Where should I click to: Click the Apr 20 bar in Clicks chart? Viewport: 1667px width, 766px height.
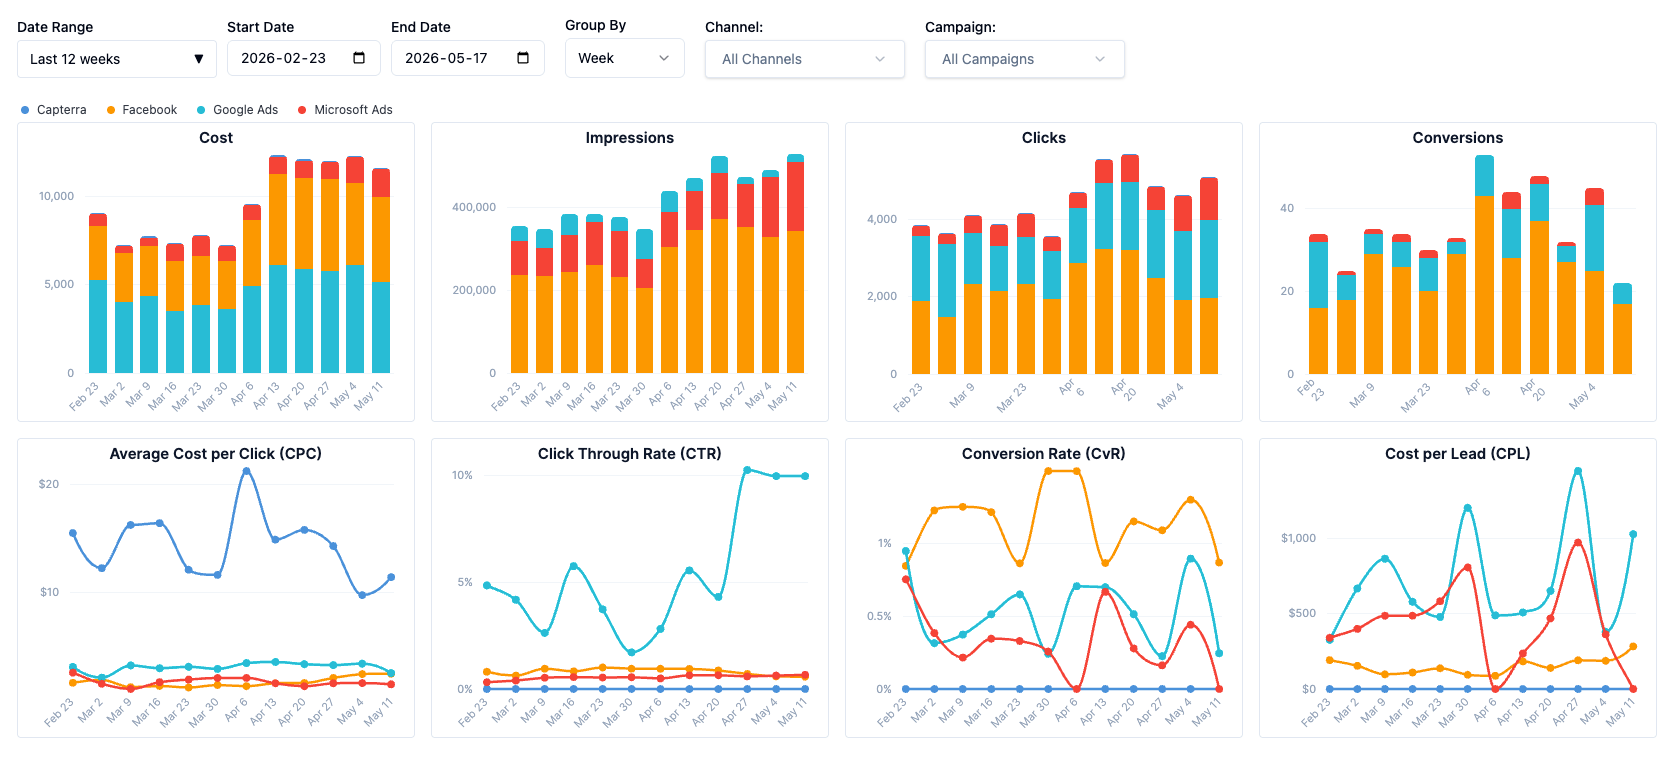[1130, 264]
